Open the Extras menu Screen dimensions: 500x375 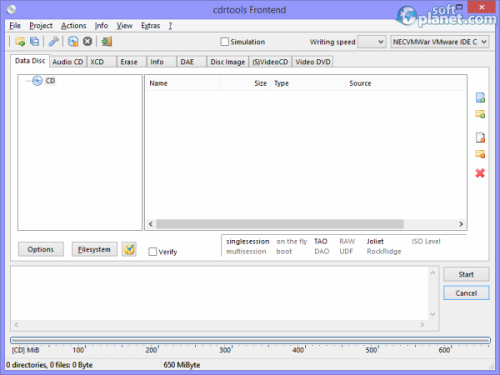tap(150, 26)
